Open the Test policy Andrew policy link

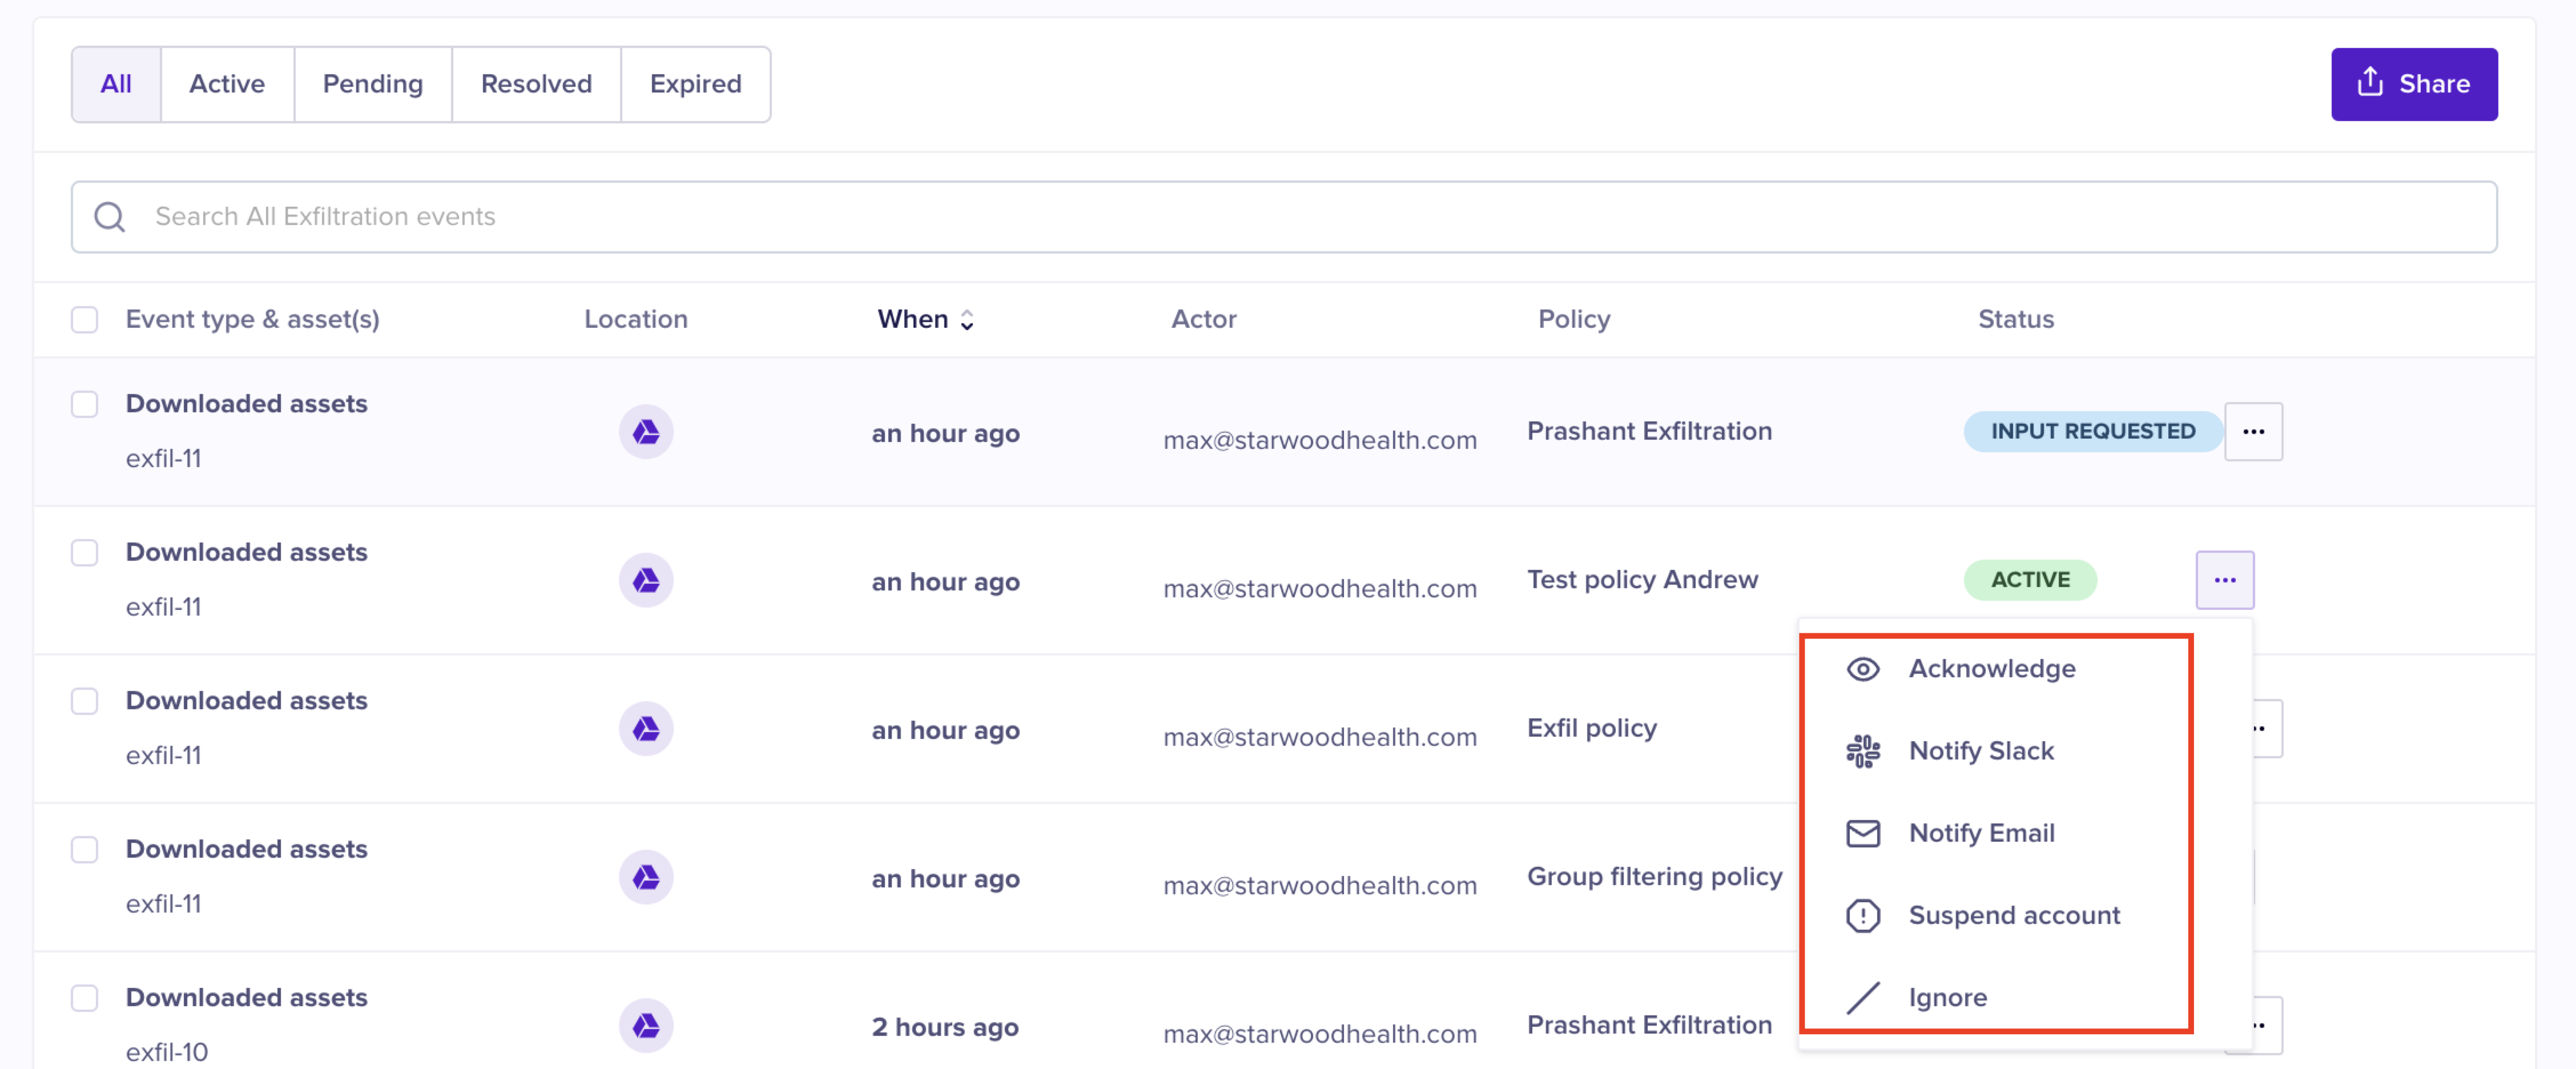pos(1642,580)
